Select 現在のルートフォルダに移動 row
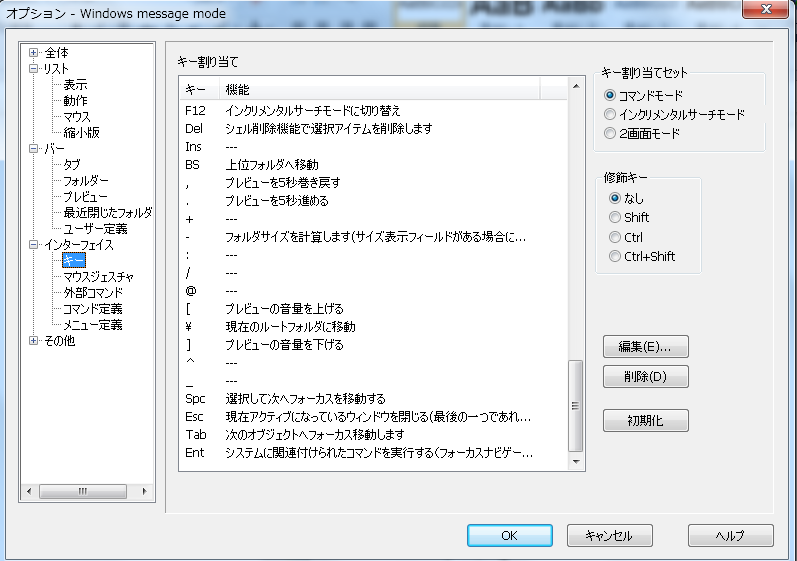 coord(374,327)
